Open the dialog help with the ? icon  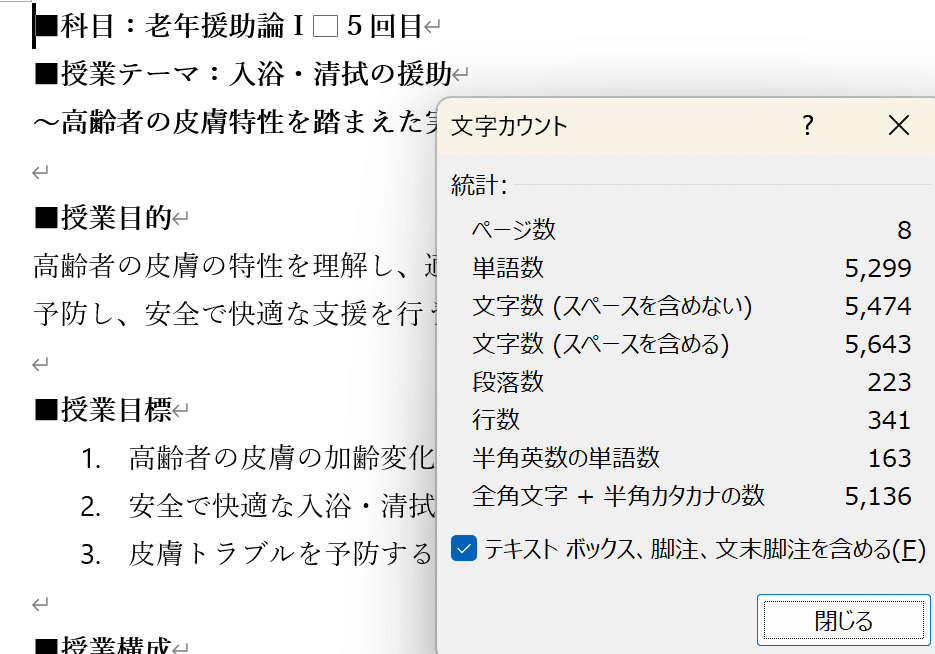click(806, 126)
